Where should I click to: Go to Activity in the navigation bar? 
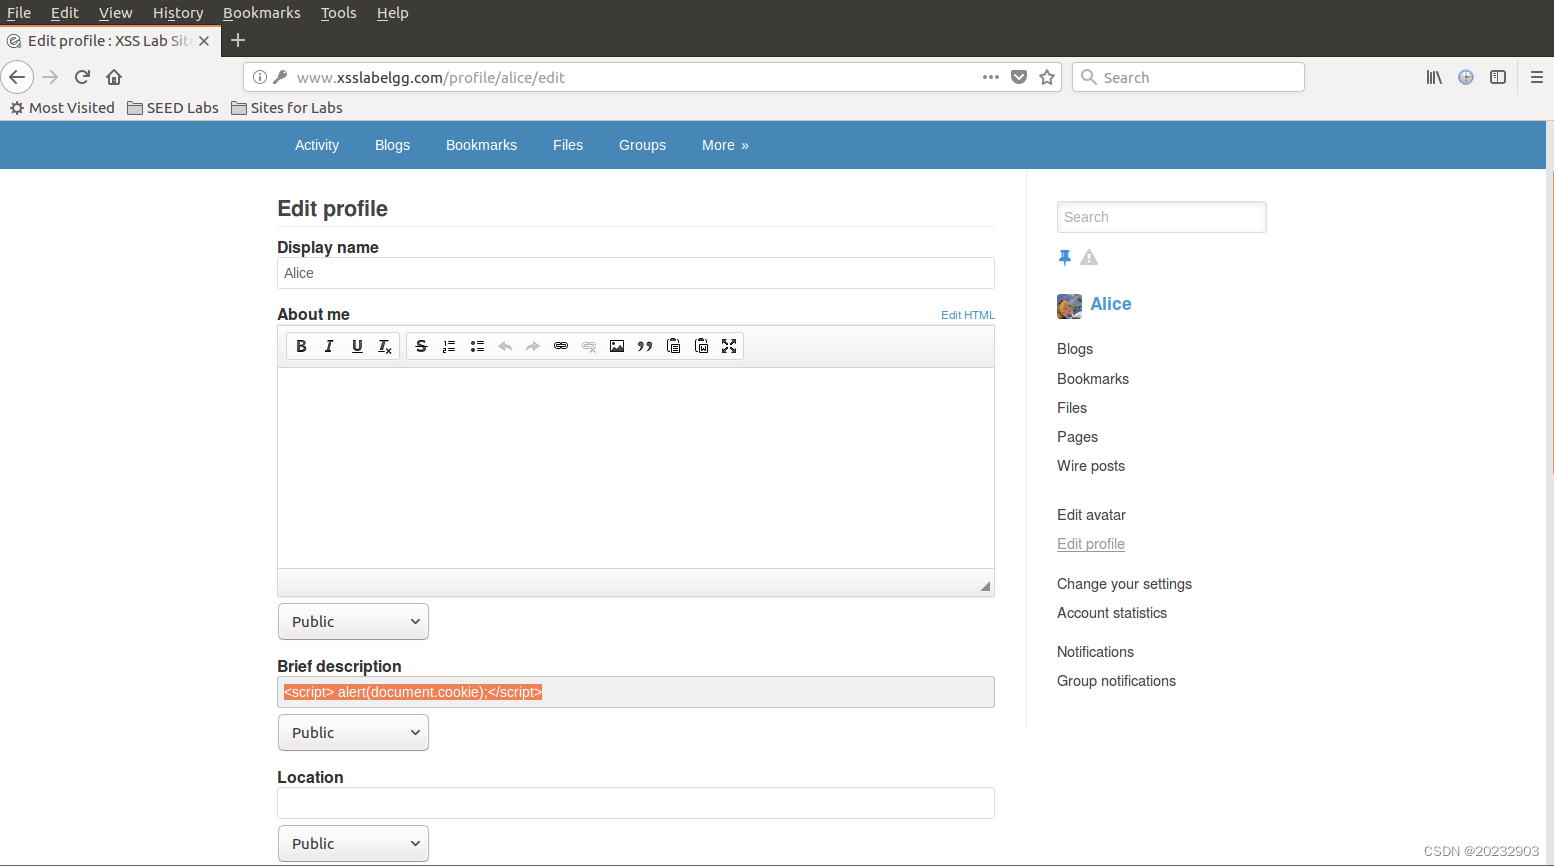[317, 145]
